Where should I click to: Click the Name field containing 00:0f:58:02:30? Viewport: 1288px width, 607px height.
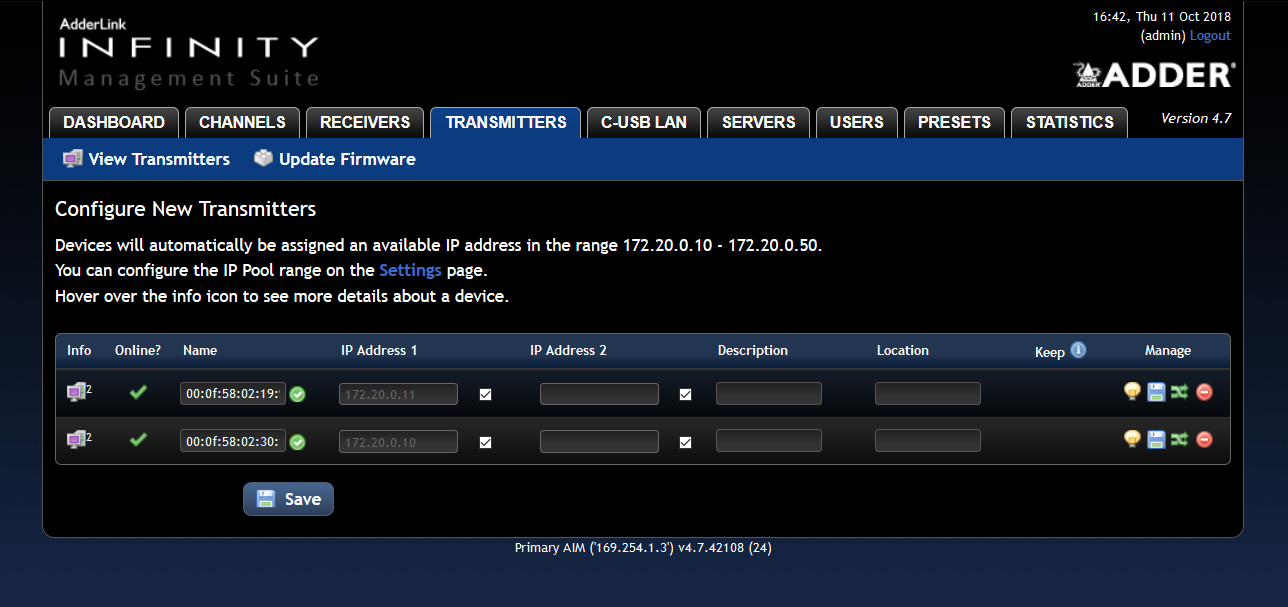click(233, 441)
